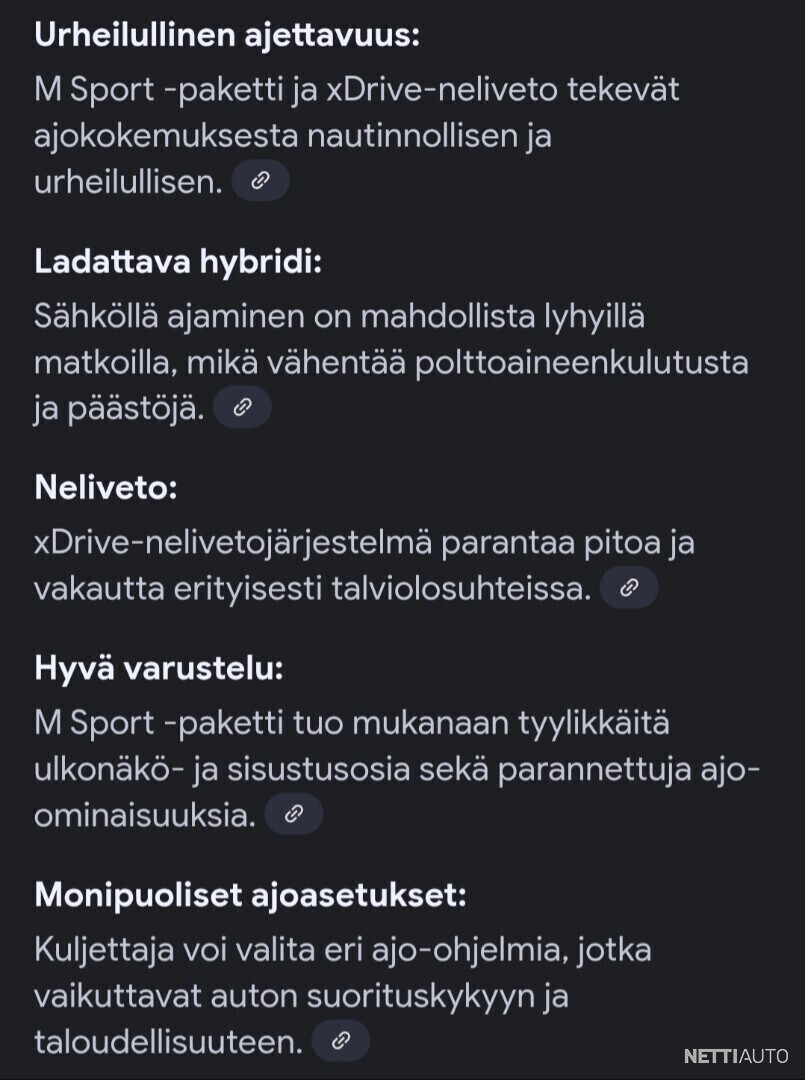Select the "Neliveto:" heading
The height and width of the screenshot is (1080, 805).
[x=106, y=487]
